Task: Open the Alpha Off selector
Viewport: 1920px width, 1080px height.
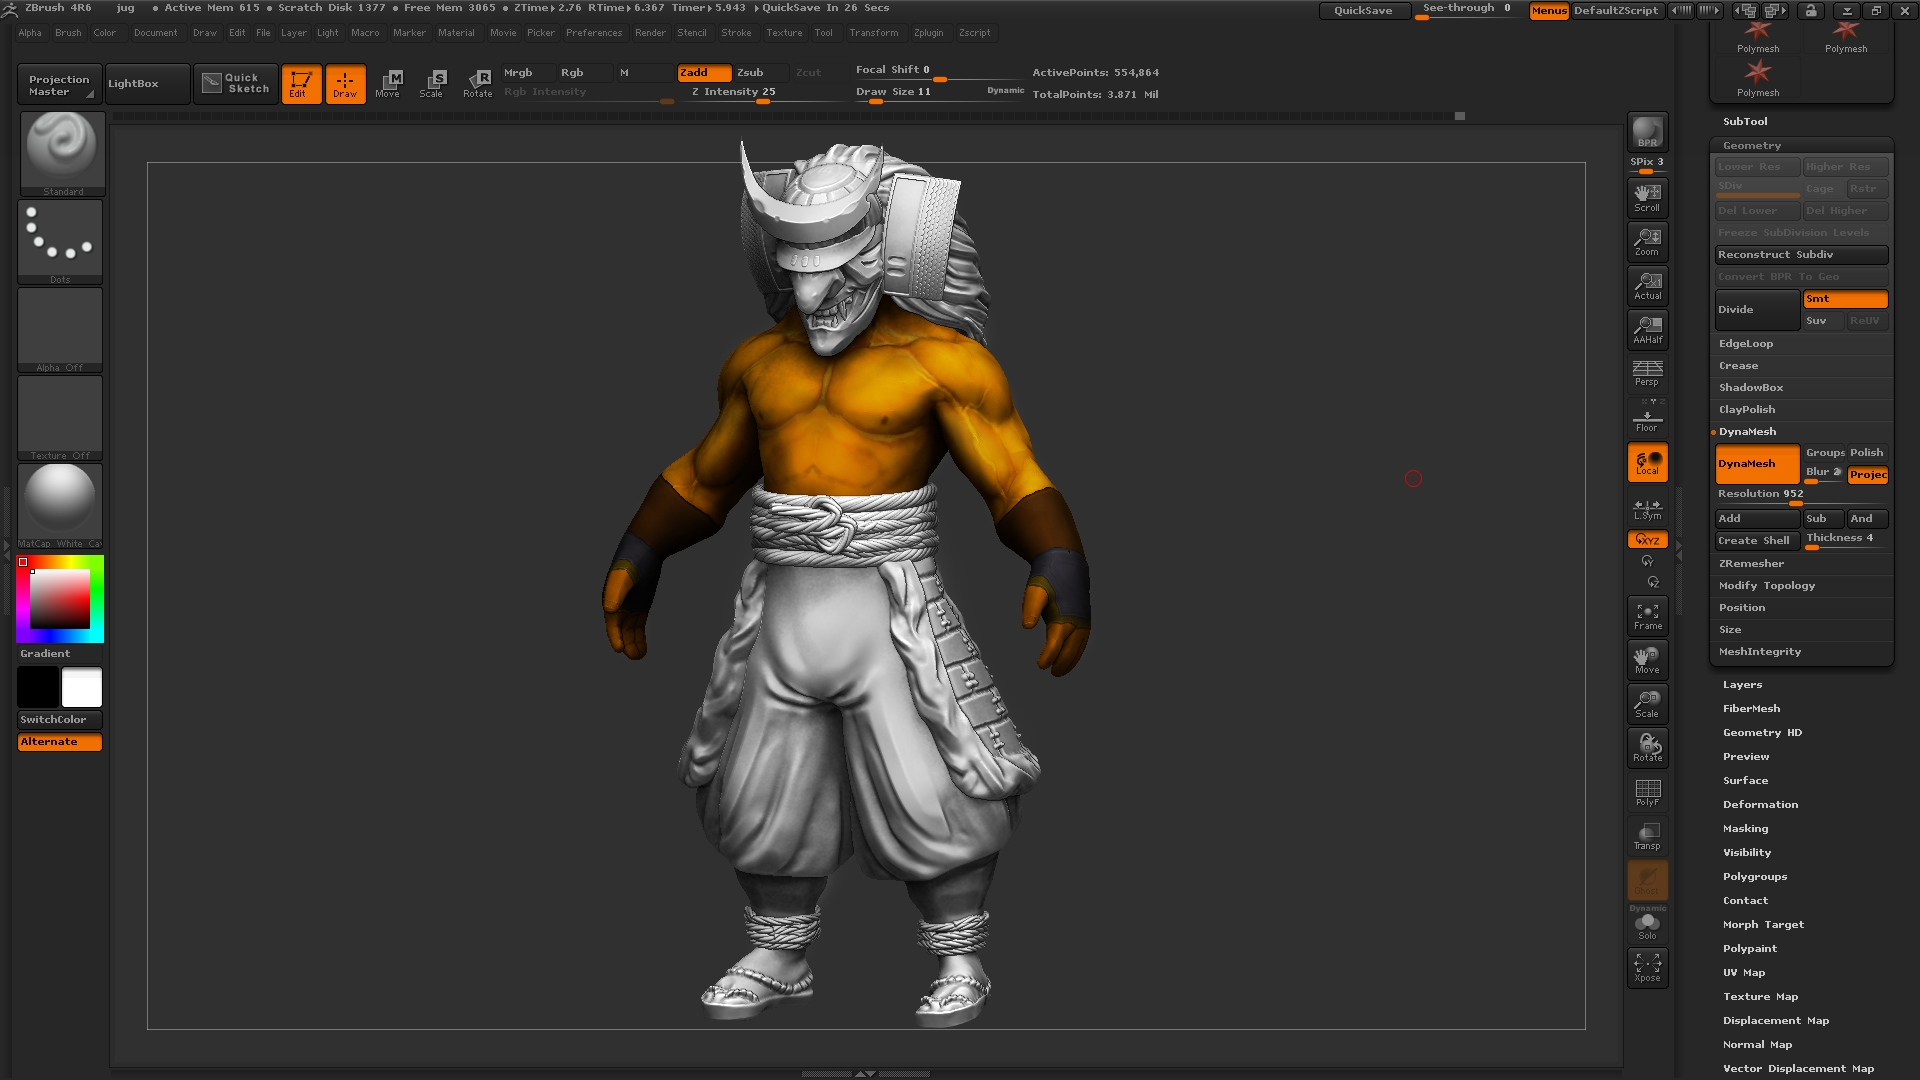Action: pos(60,330)
